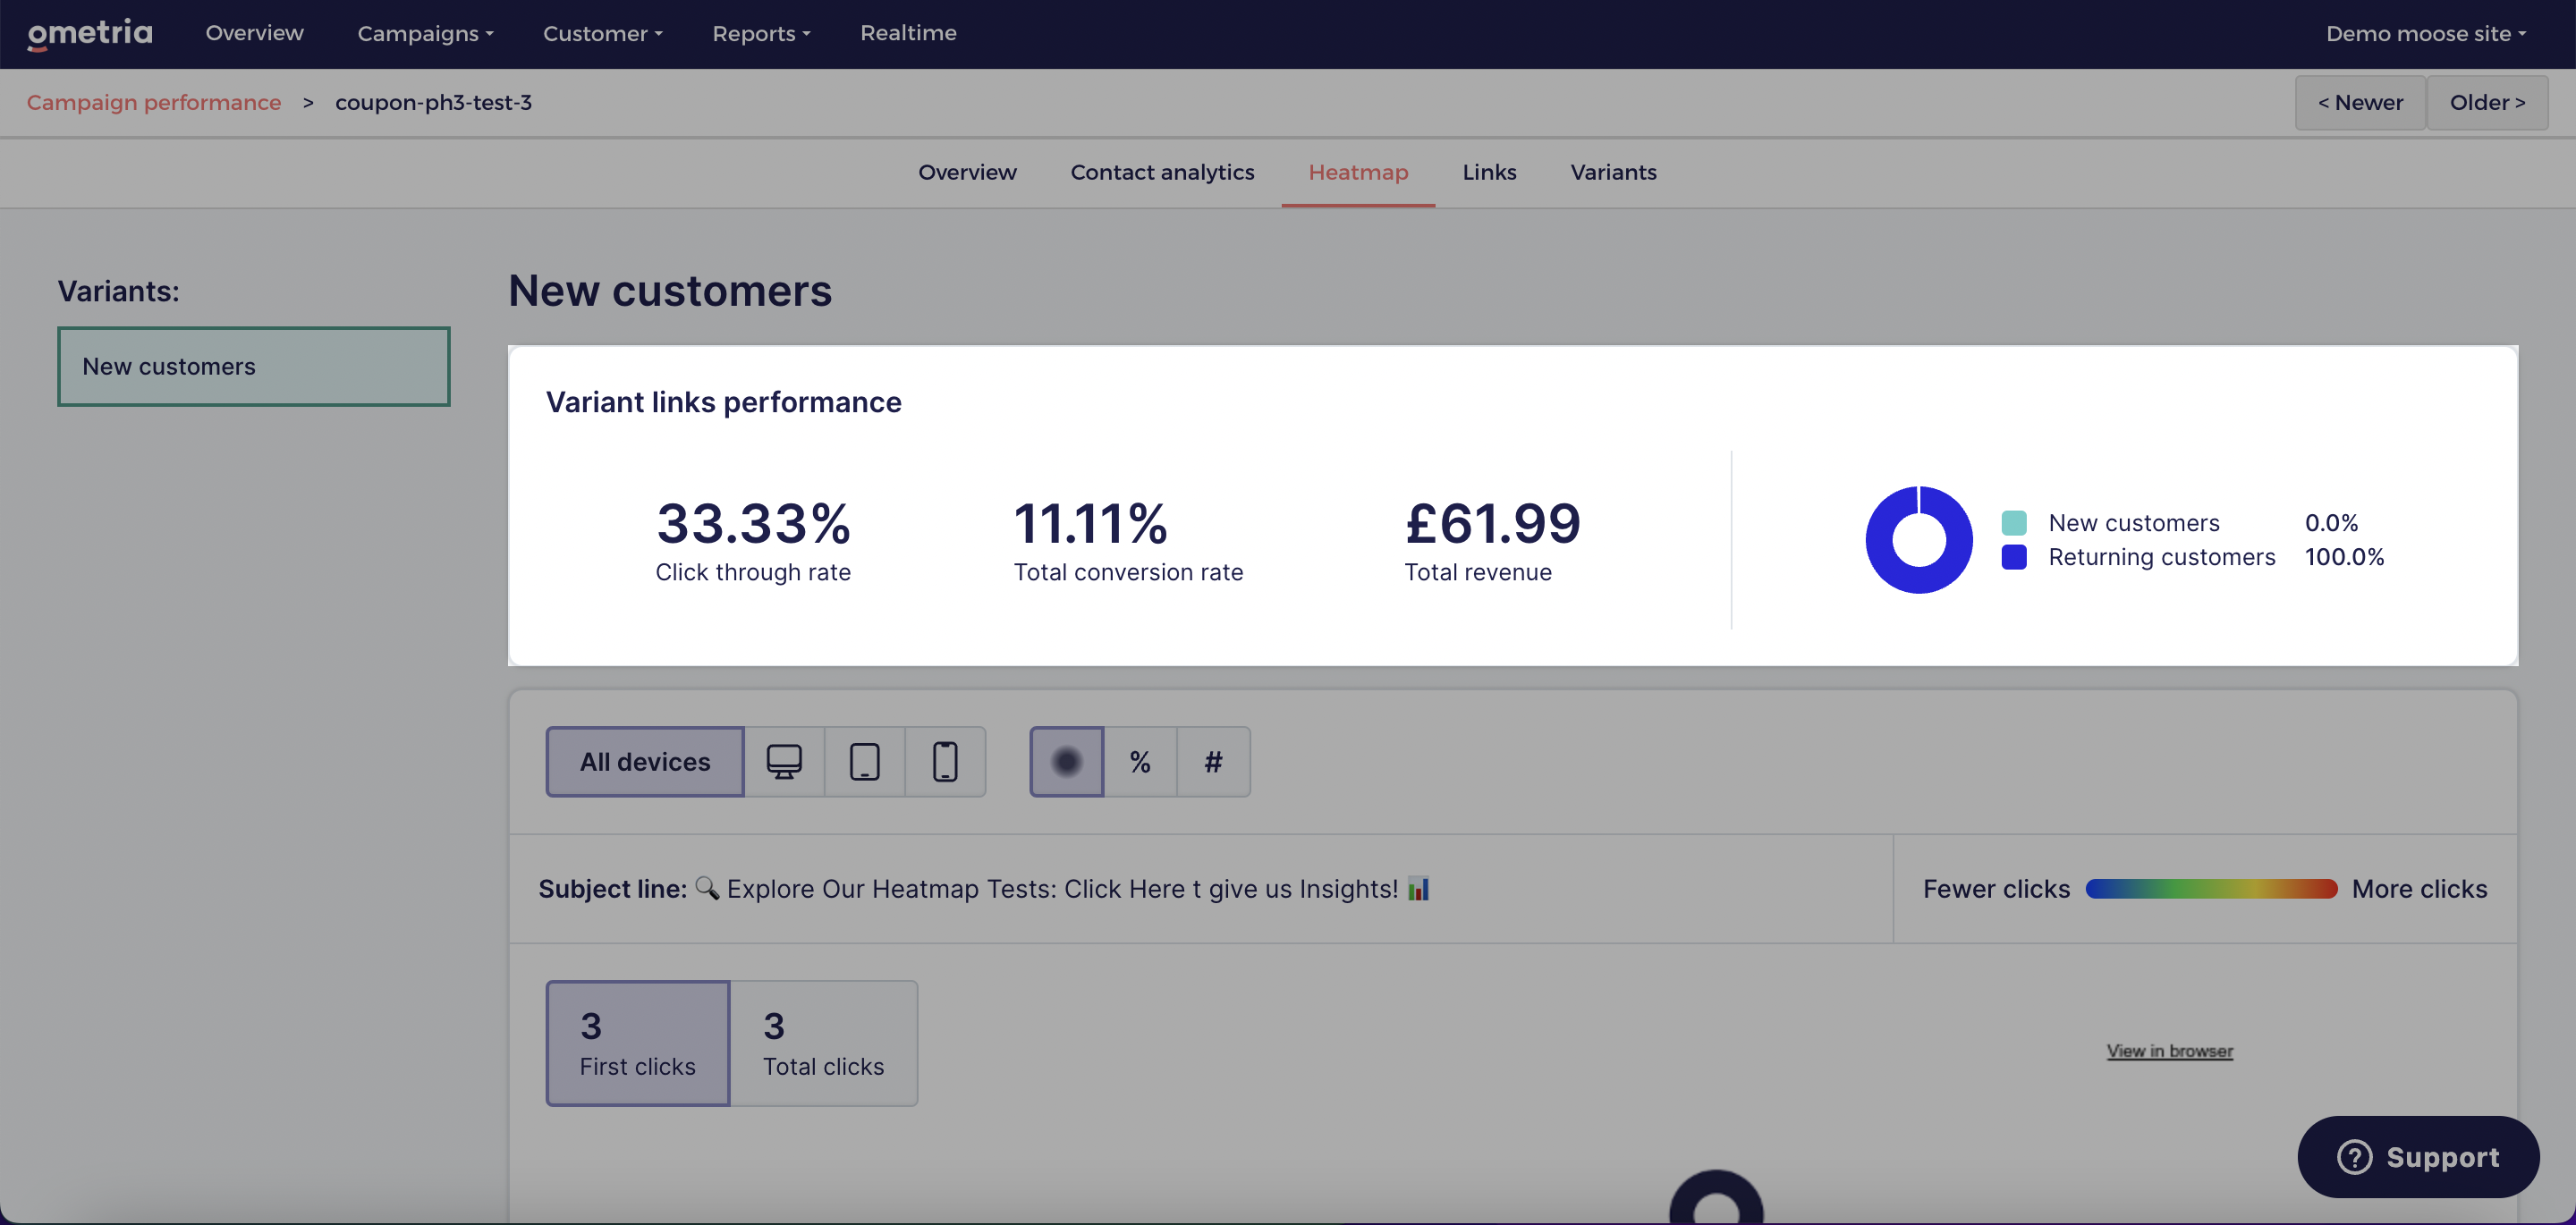The width and height of the screenshot is (2576, 1225).
Task: Click the blue Returning customers legend swatch
Action: tap(2014, 556)
